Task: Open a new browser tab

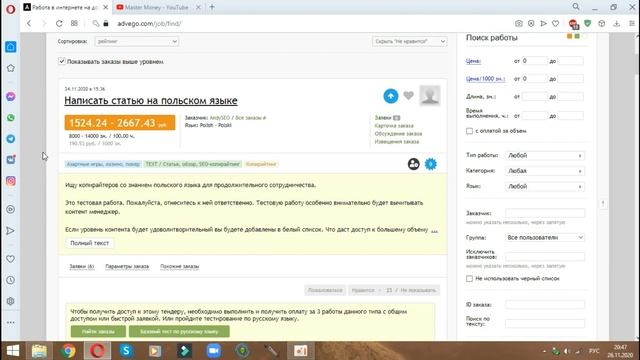Action: point(212,7)
